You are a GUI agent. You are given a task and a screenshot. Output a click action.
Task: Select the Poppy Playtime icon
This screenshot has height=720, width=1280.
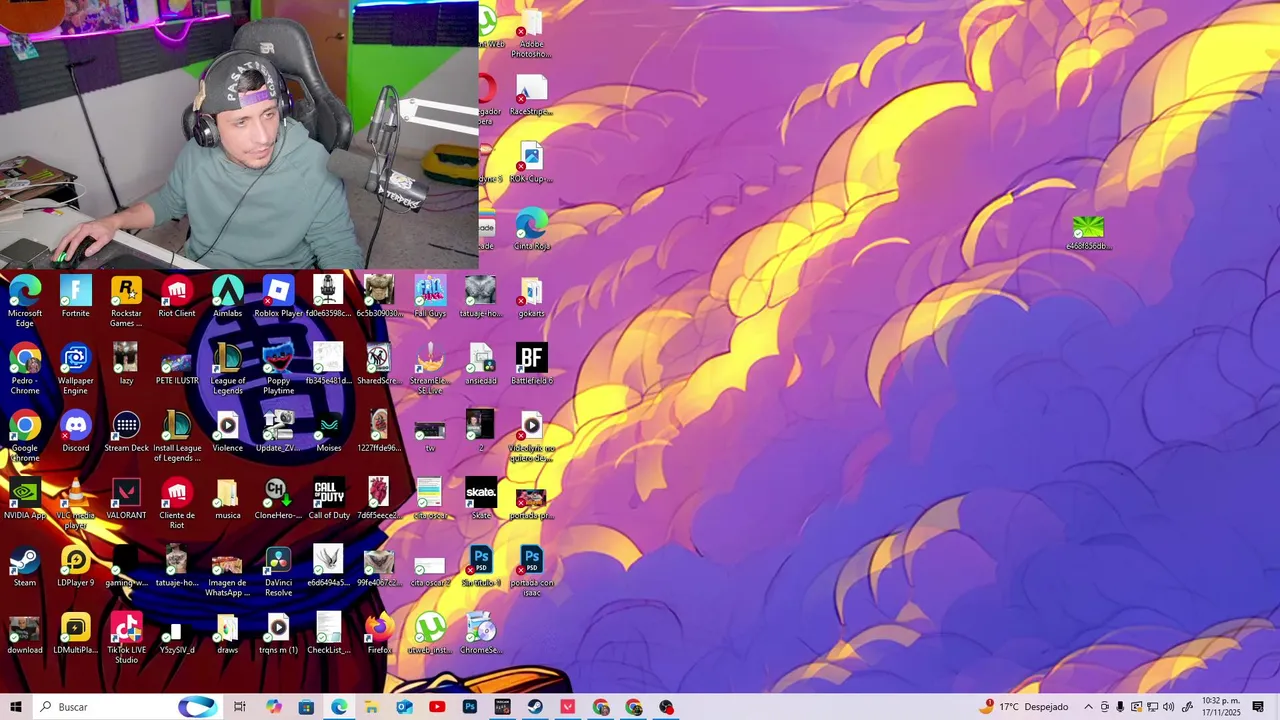point(278,368)
